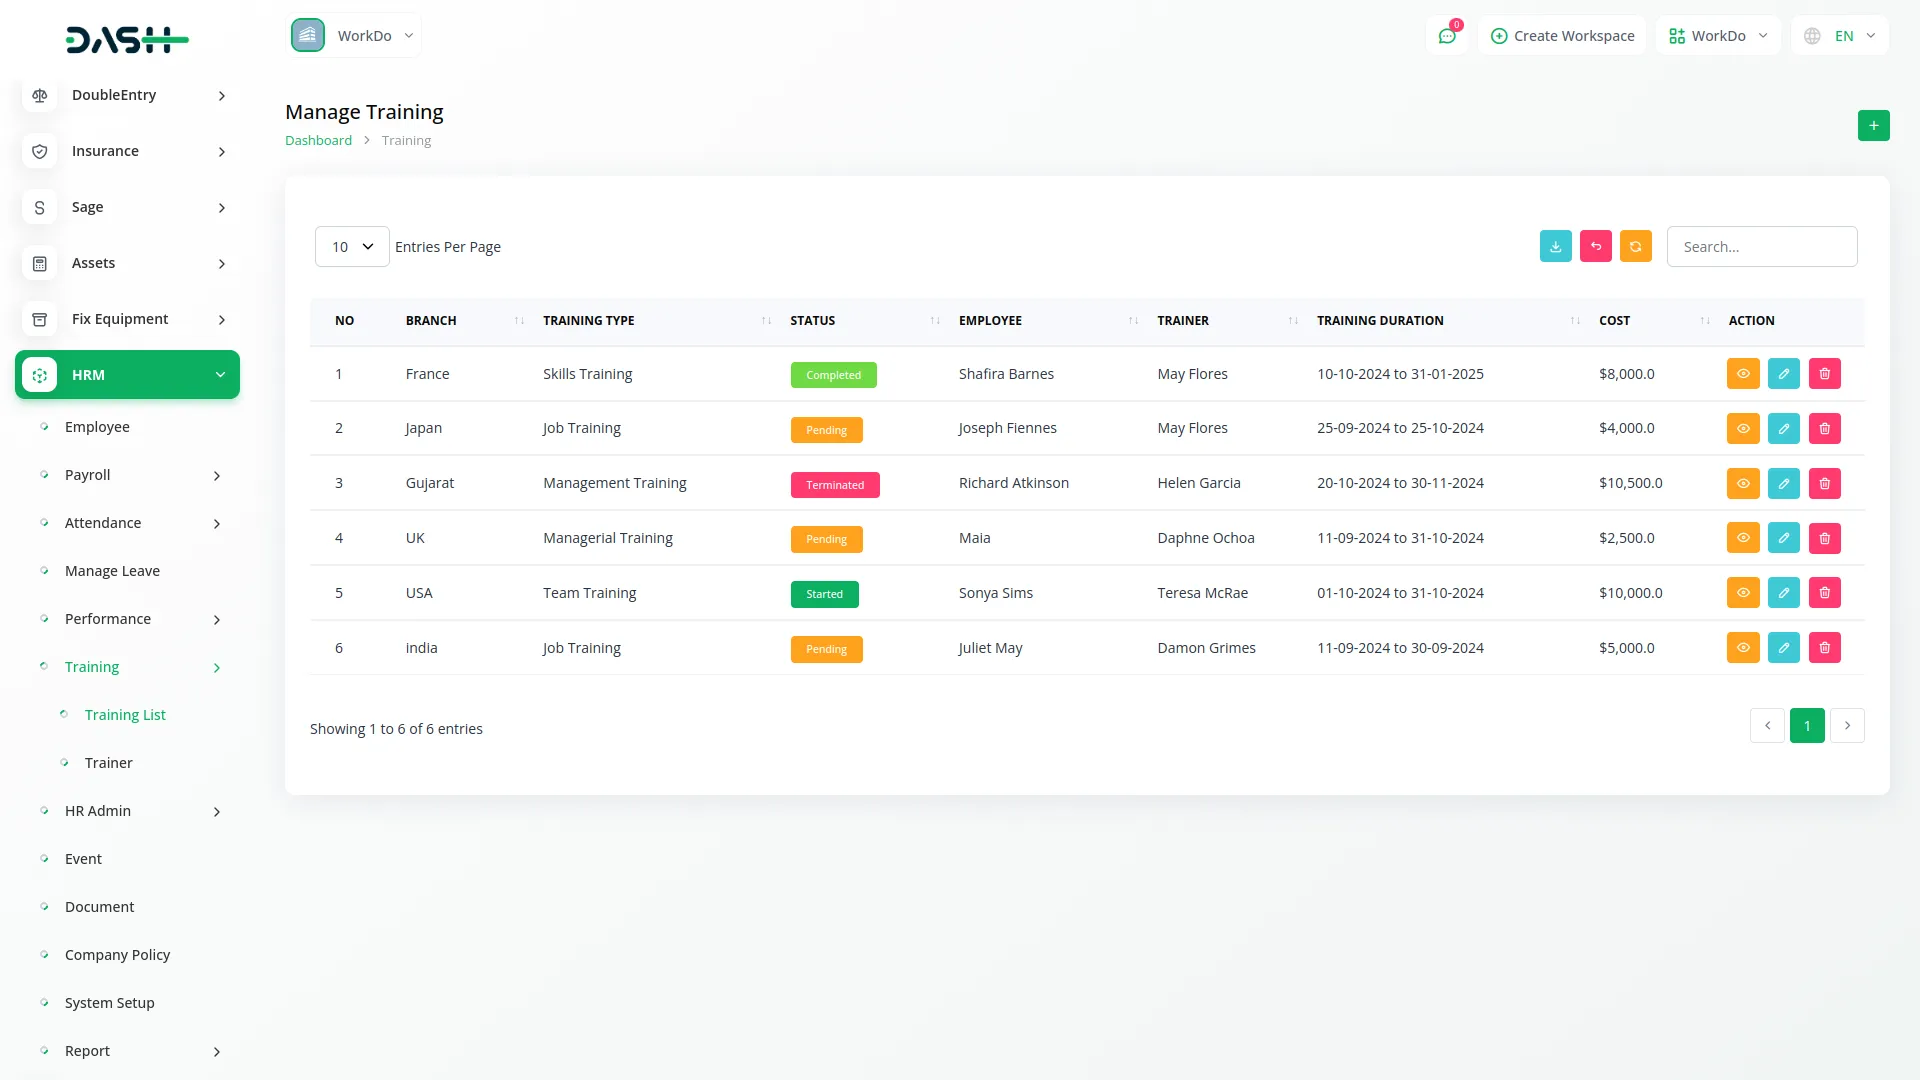Open the EN language dropdown

1840,36
